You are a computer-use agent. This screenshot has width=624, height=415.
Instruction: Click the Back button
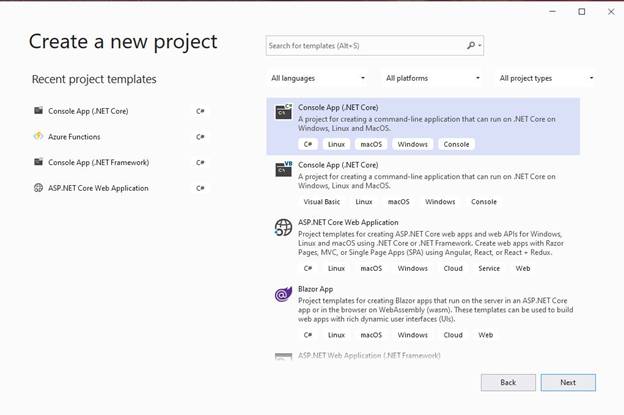[x=508, y=382]
